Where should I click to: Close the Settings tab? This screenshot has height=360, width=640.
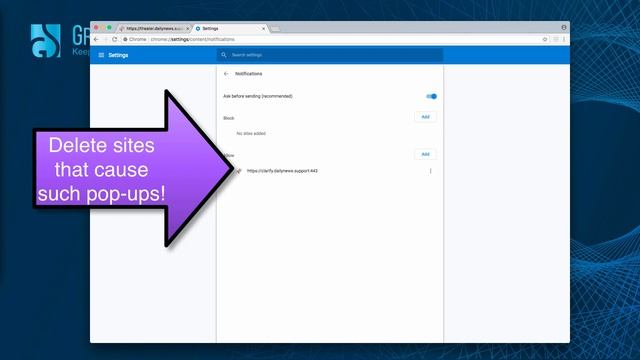tap(264, 29)
